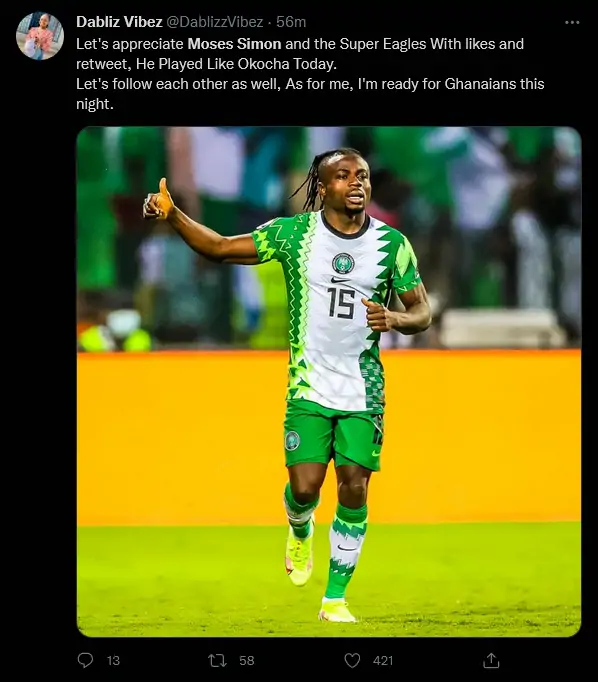598x682 pixels.
Task: Open the three-dot more options menu
Action: tap(572, 22)
